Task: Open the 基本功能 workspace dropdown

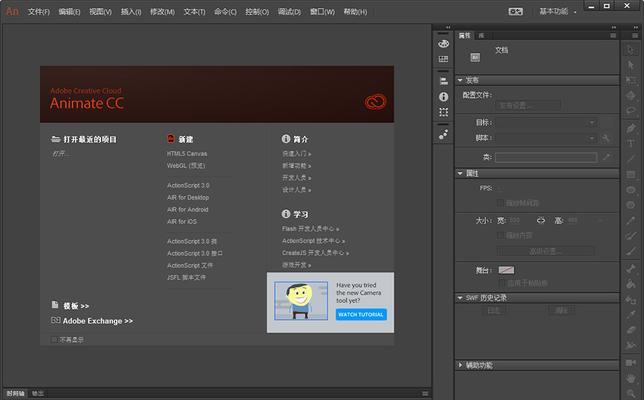Action: click(x=558, y=11)
